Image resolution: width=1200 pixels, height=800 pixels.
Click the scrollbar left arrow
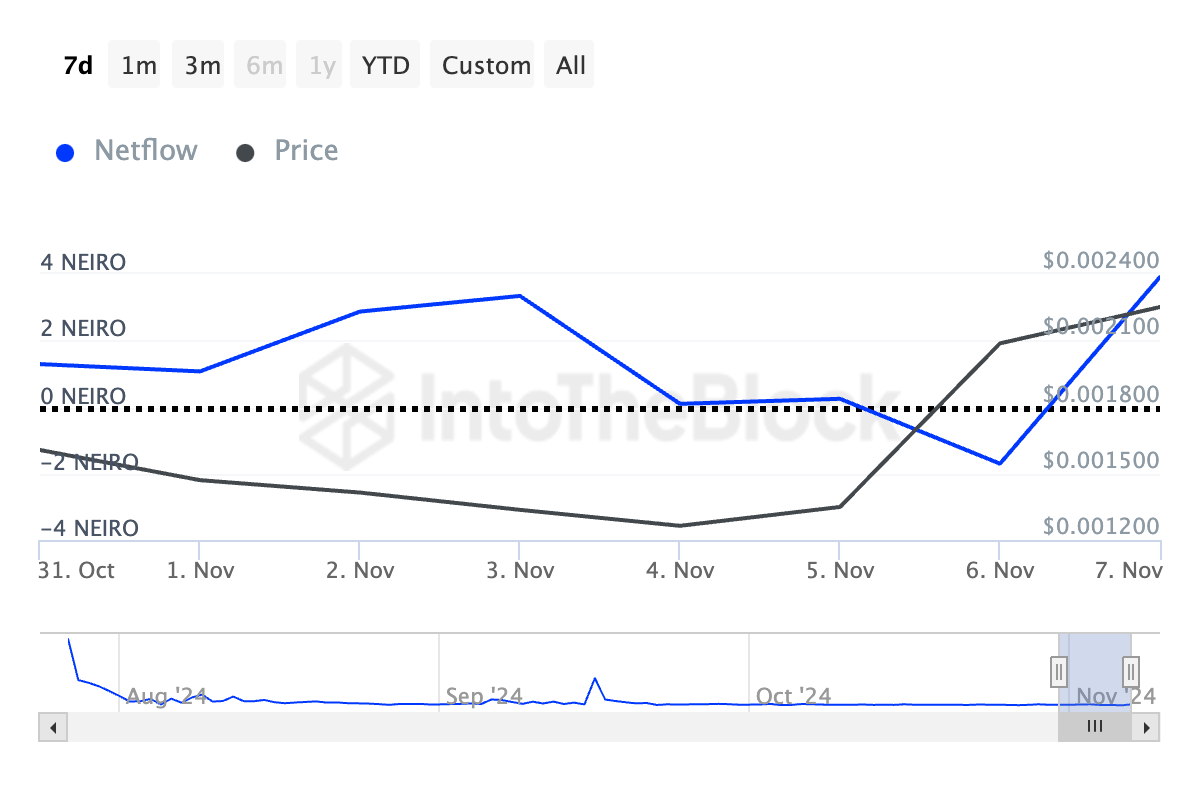pyautogui.click(x=52, y=727)
